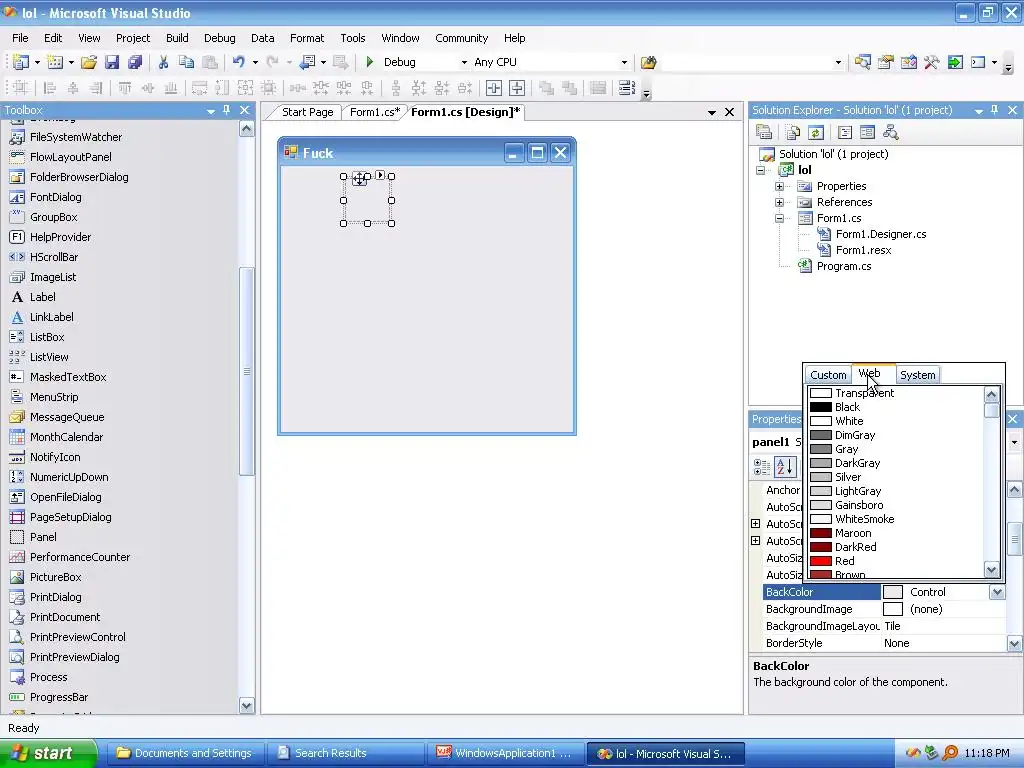Open the Build menu
The height and width of the screenshot is (768, 1024).
177,38
